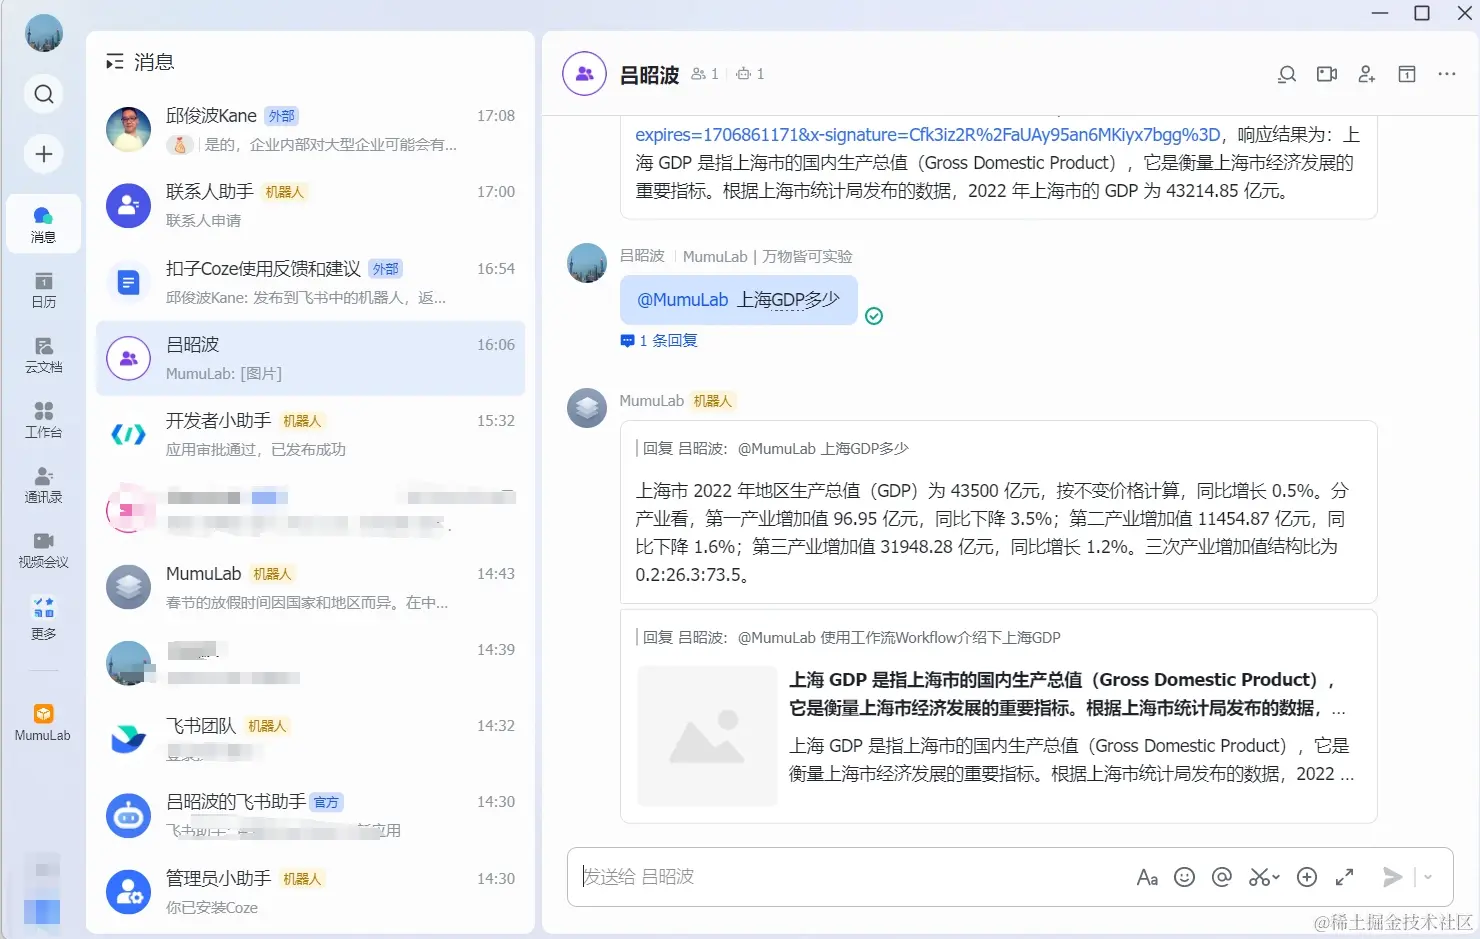
Task: Send the message with arrow button
Action: [1393, 877]
